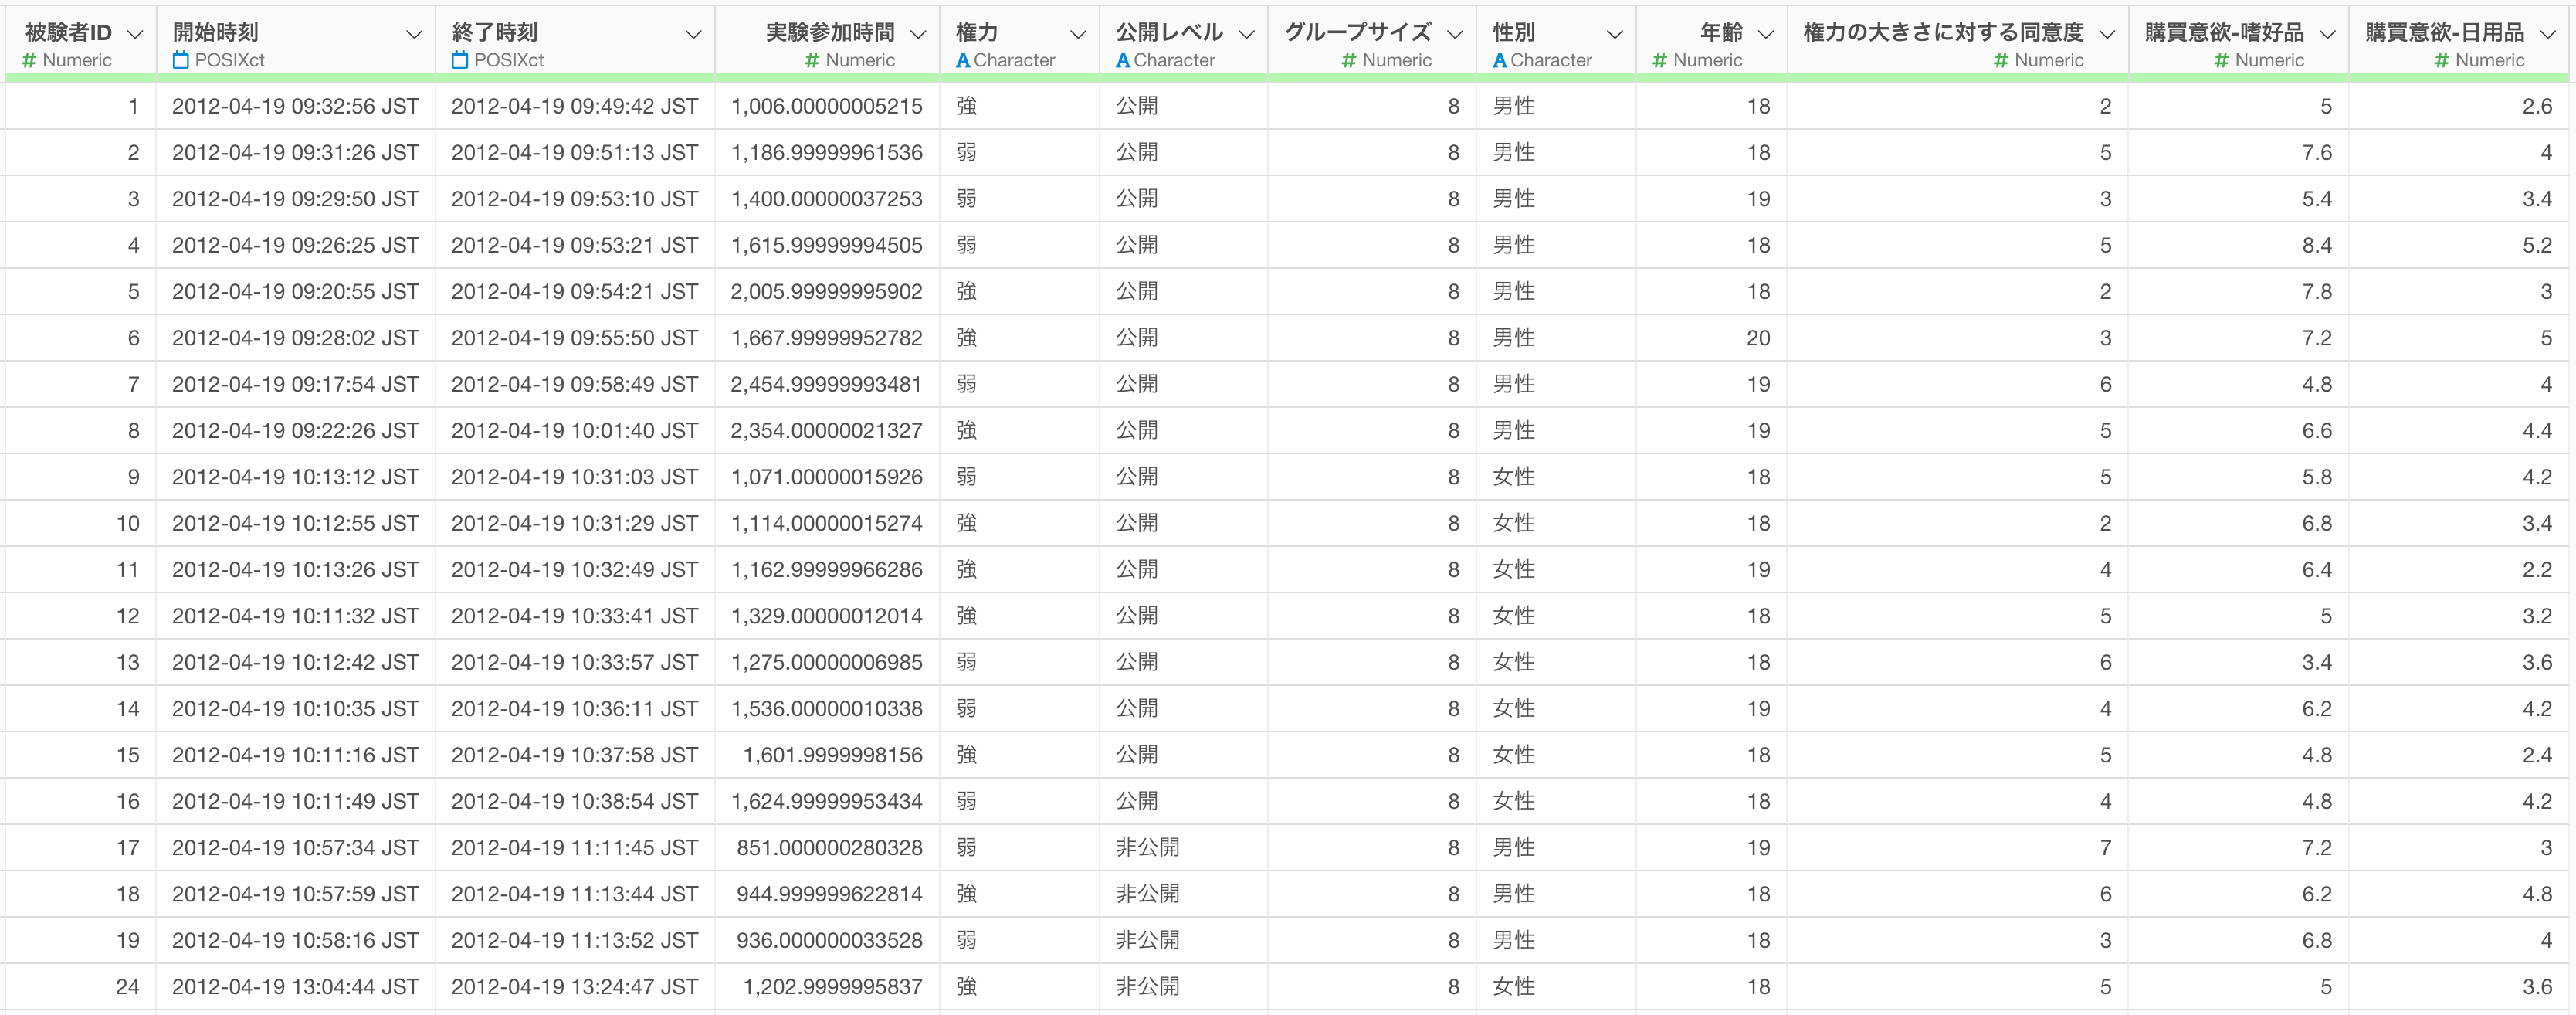Click end time cell 2012-04-19 09:51:13 JST

point(574,152)
